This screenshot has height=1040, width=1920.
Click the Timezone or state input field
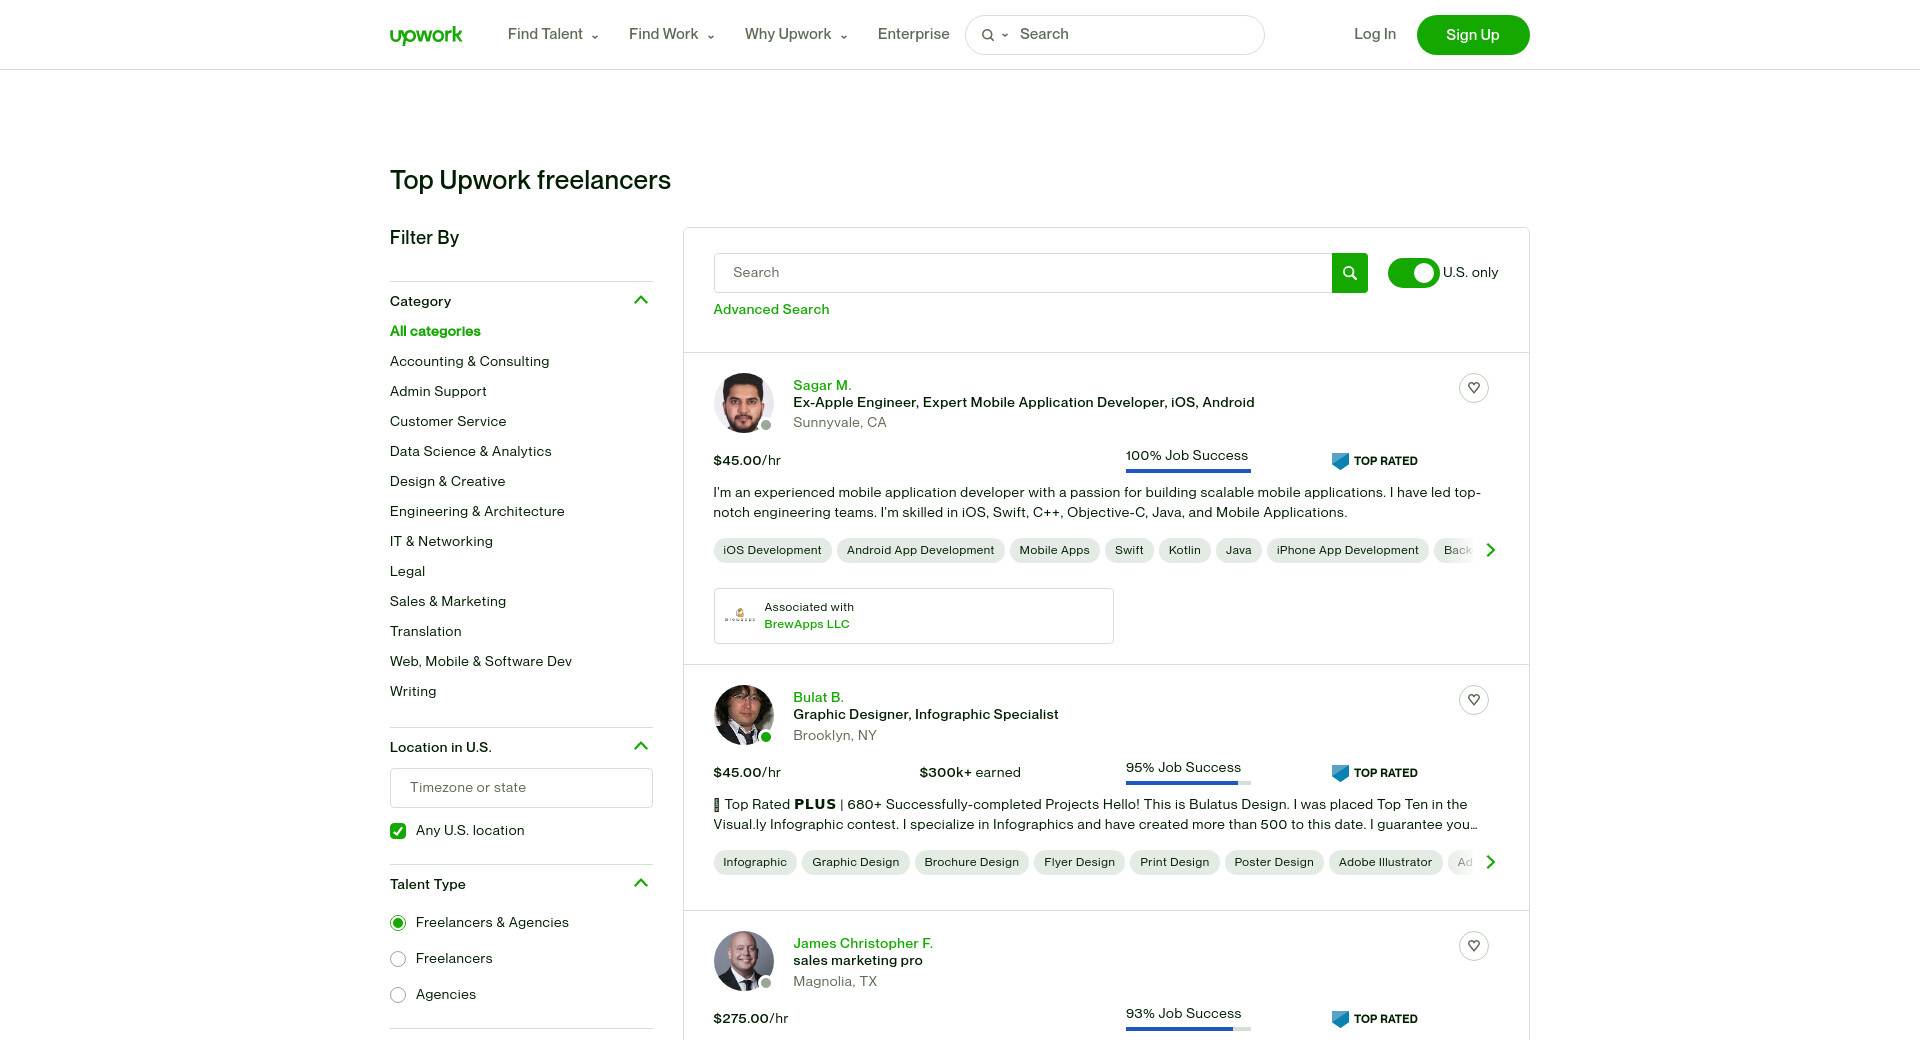[x=521, y=788]
